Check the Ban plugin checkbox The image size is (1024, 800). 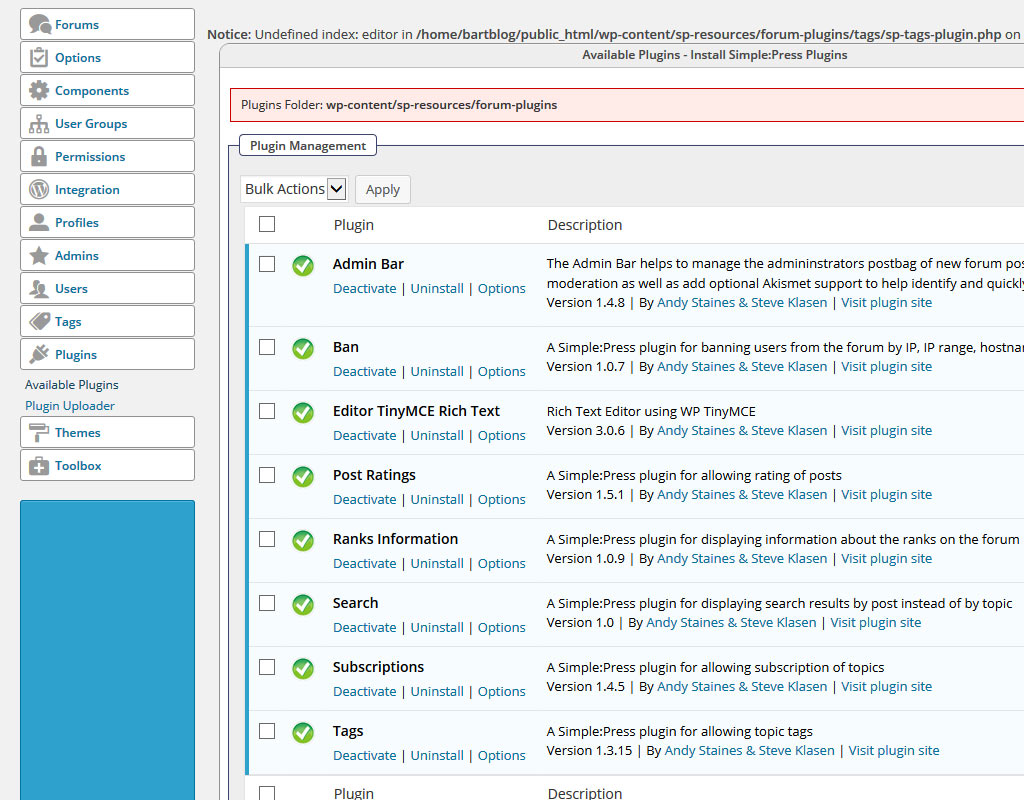click(267, 347)
